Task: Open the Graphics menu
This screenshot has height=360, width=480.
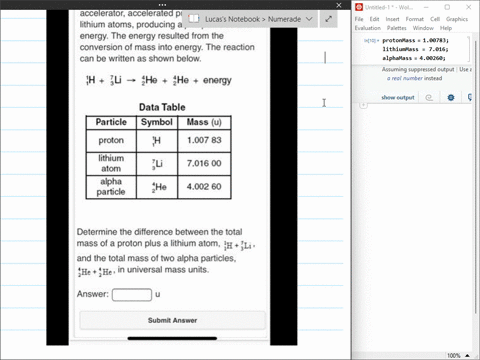Action: 457,19
